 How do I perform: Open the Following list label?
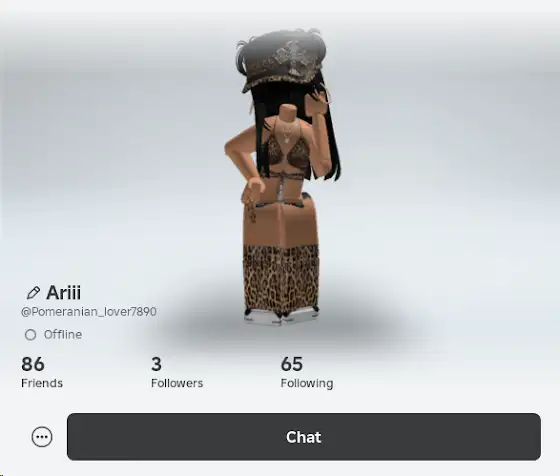[307, 384]
